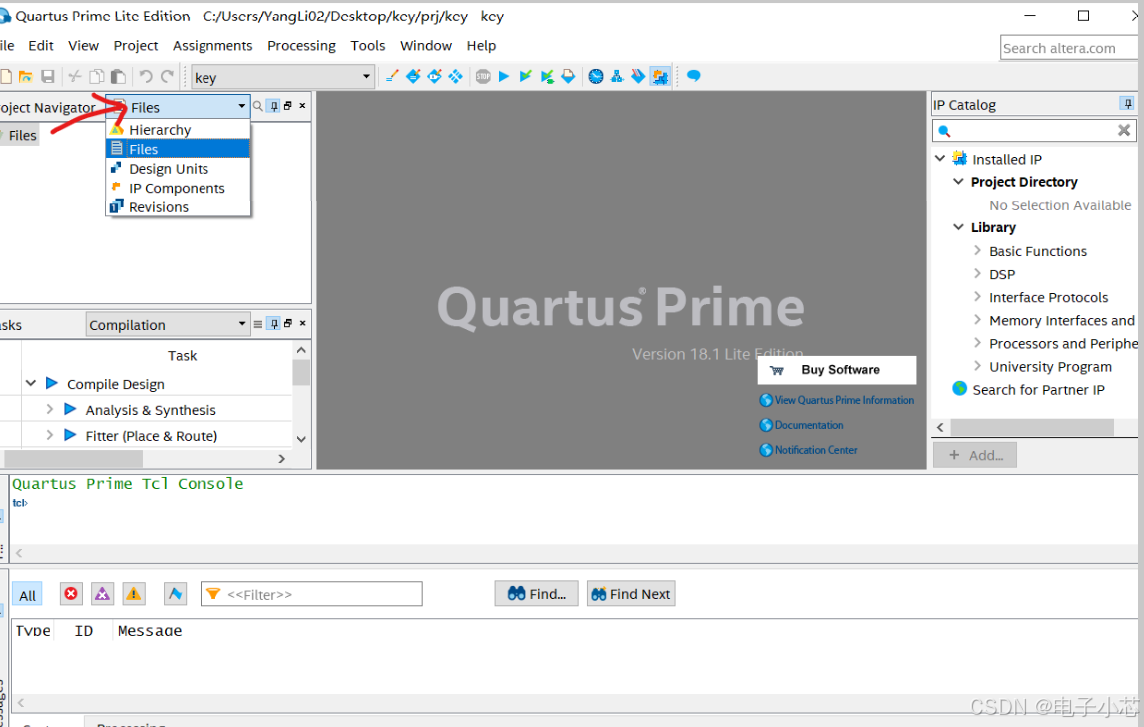The image size is (1144, 727).
Task: Clear the IP Catalog search with X
Action: [x=1124, y=131]
